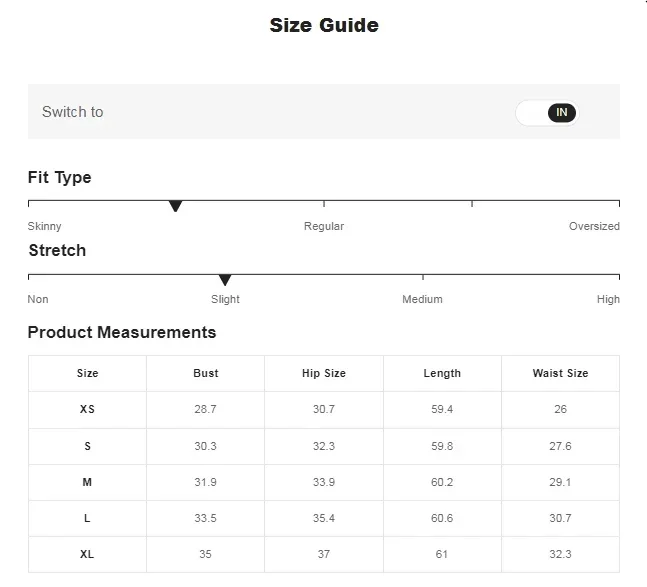The image size is (647, 587).
Task: Select the XL size row label
Action: click(88, 554)
